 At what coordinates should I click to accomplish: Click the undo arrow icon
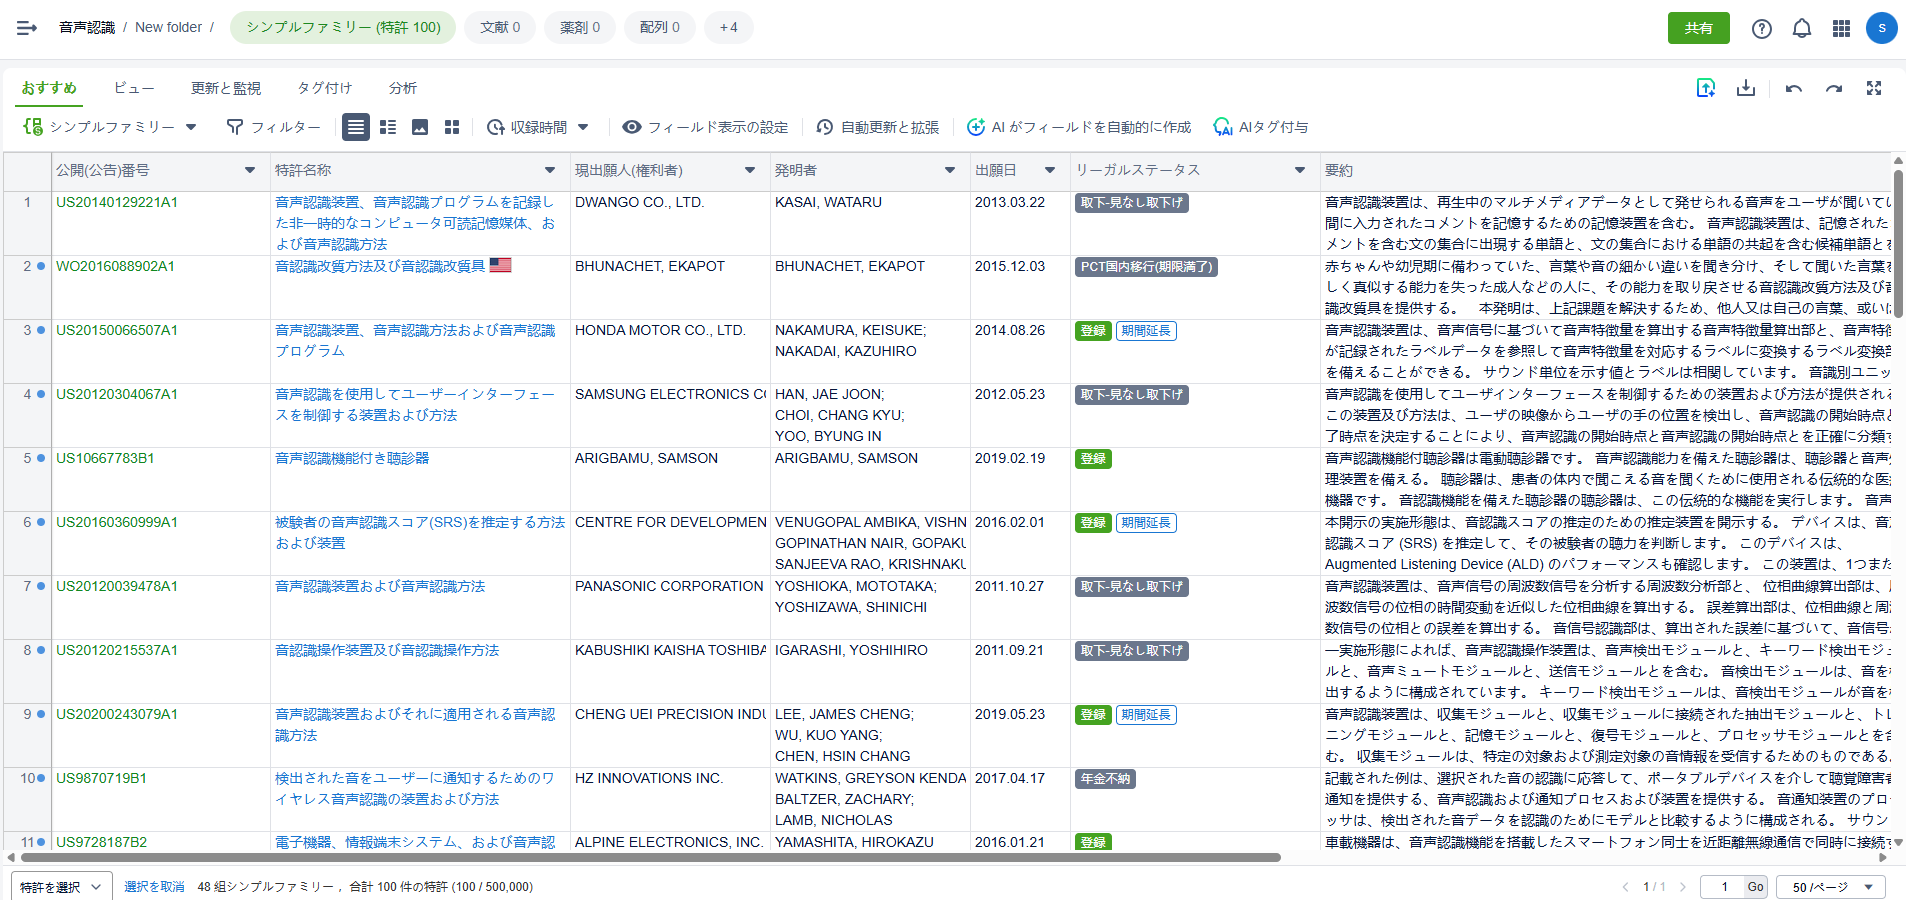(1794, 88)
